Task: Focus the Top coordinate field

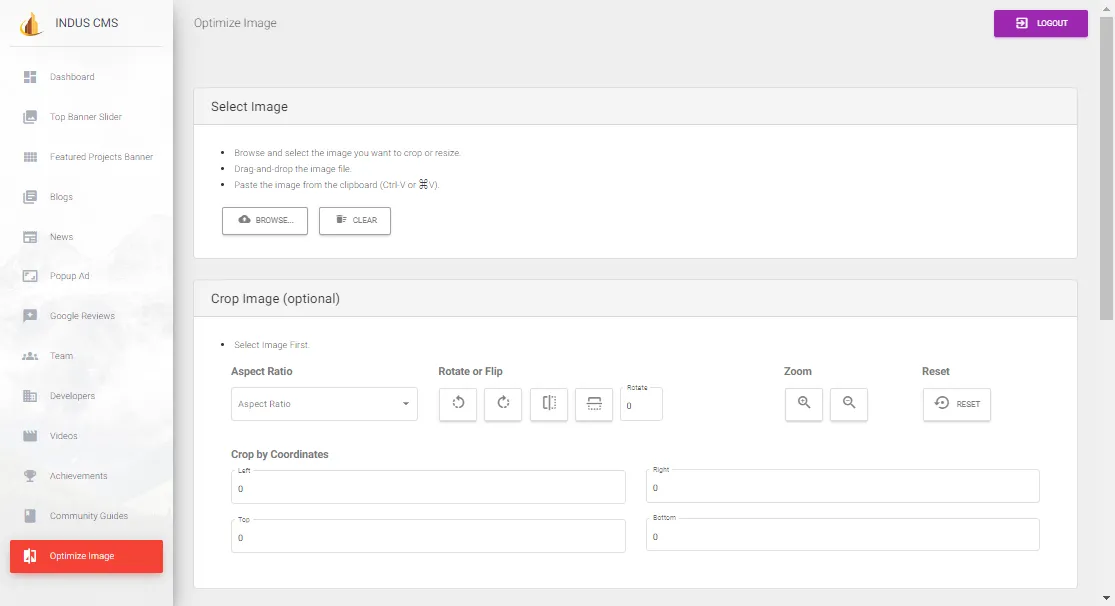Action: point(428,537)
